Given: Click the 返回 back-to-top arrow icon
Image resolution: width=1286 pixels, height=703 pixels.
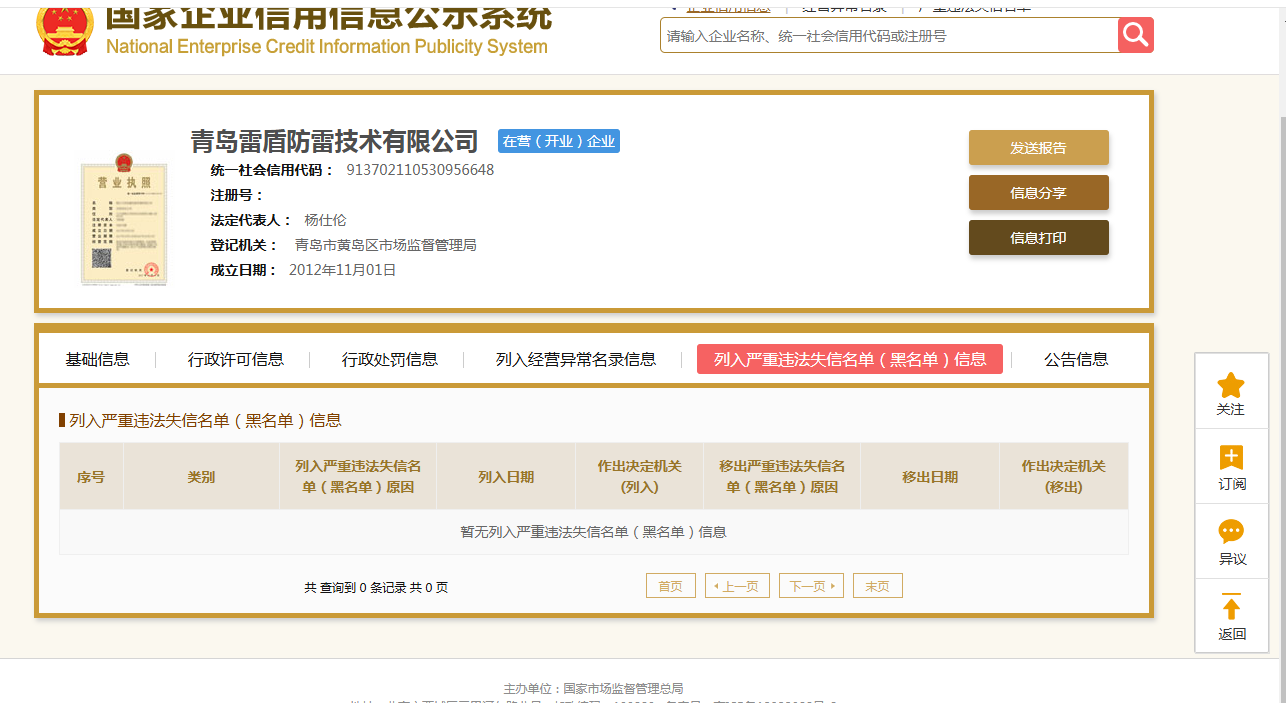Looking at the screenshot, I should click(1231, 607).
